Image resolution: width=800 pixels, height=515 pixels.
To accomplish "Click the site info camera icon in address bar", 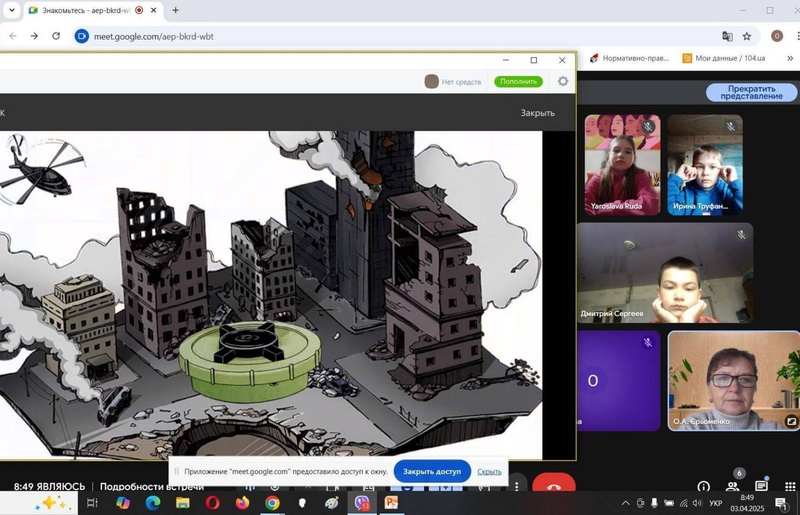I will (x=82, y=36).
